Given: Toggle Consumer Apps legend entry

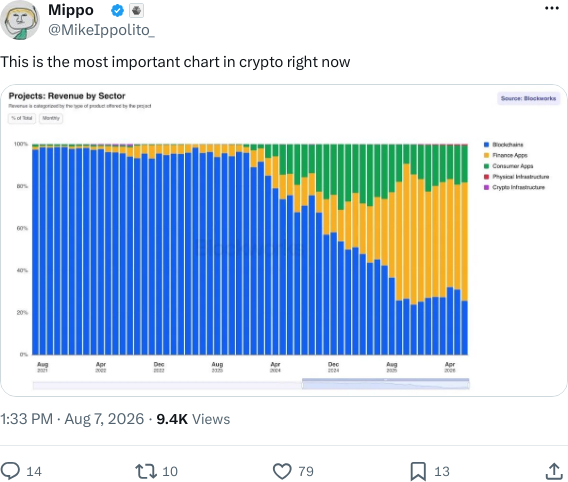Looking at the screenshot, I should 509,166.
